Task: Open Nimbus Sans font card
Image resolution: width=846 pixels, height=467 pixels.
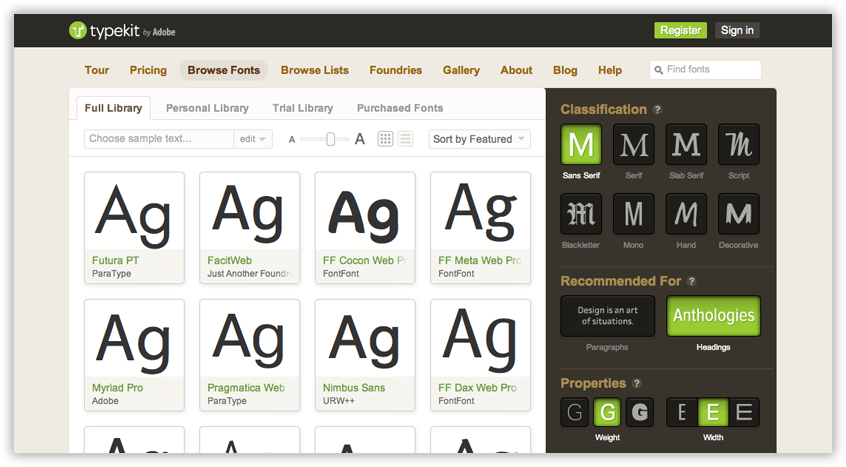Action: (365, 355)
